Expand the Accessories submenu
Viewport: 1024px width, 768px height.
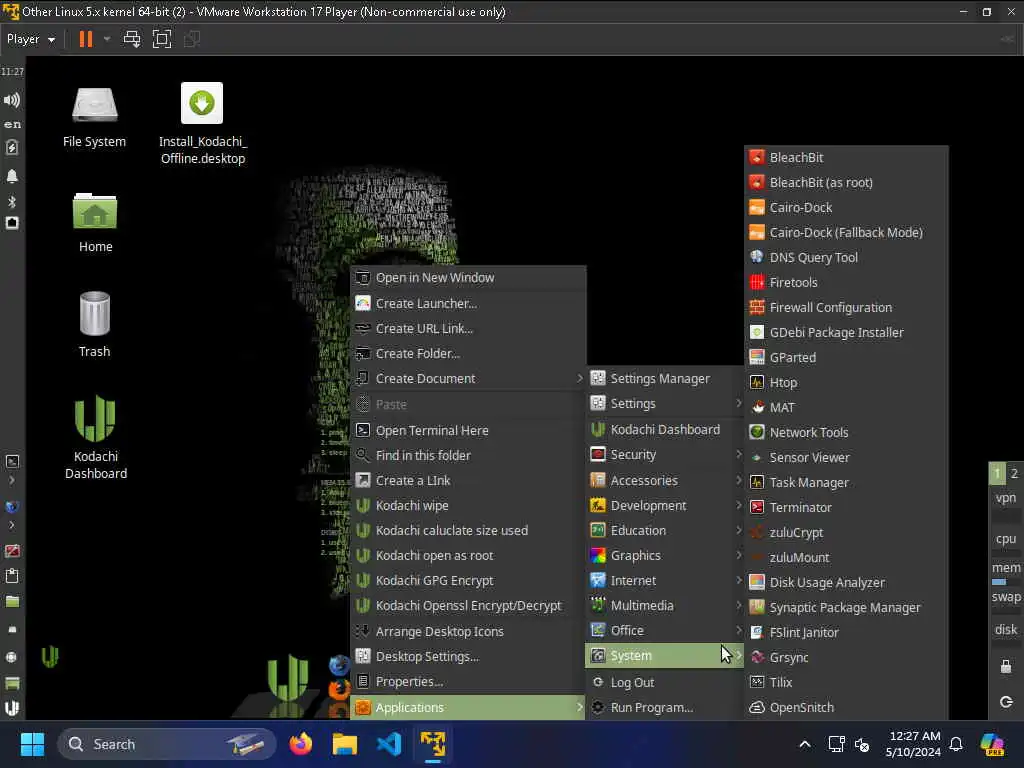click(x=665, y=480)
